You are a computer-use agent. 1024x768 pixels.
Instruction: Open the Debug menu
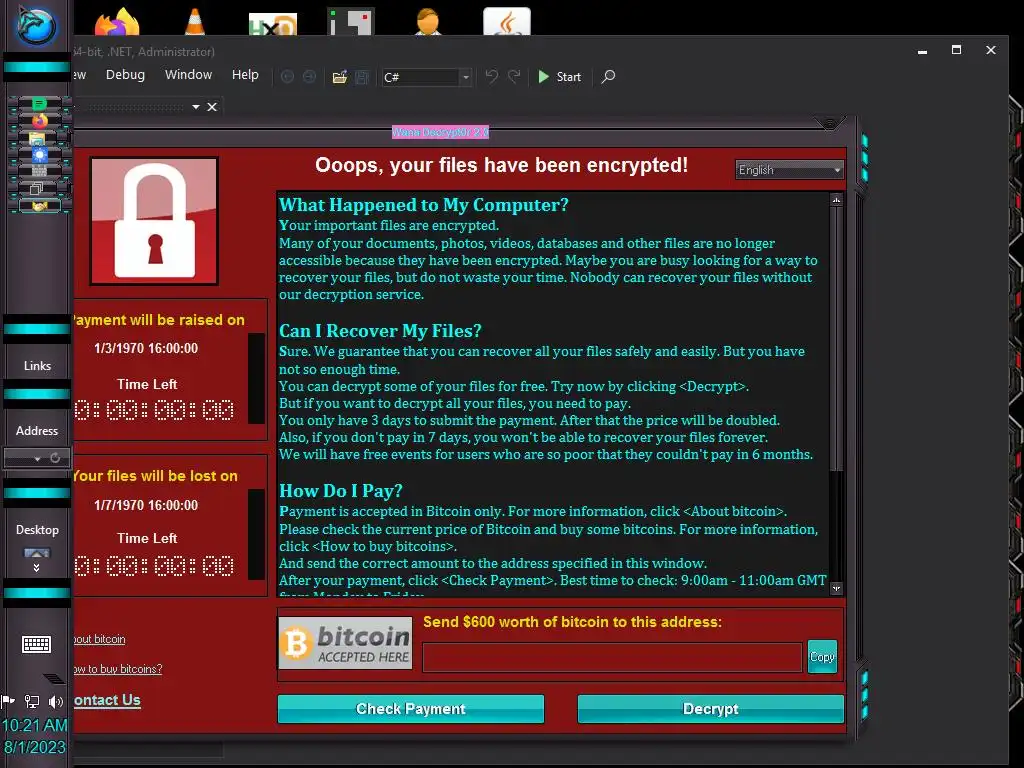125,74
